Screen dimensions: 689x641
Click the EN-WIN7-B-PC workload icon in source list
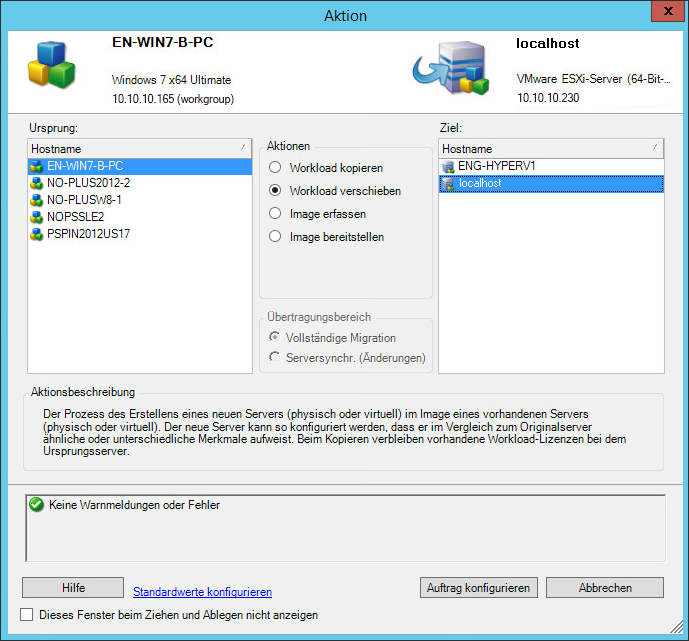point(38,166)
